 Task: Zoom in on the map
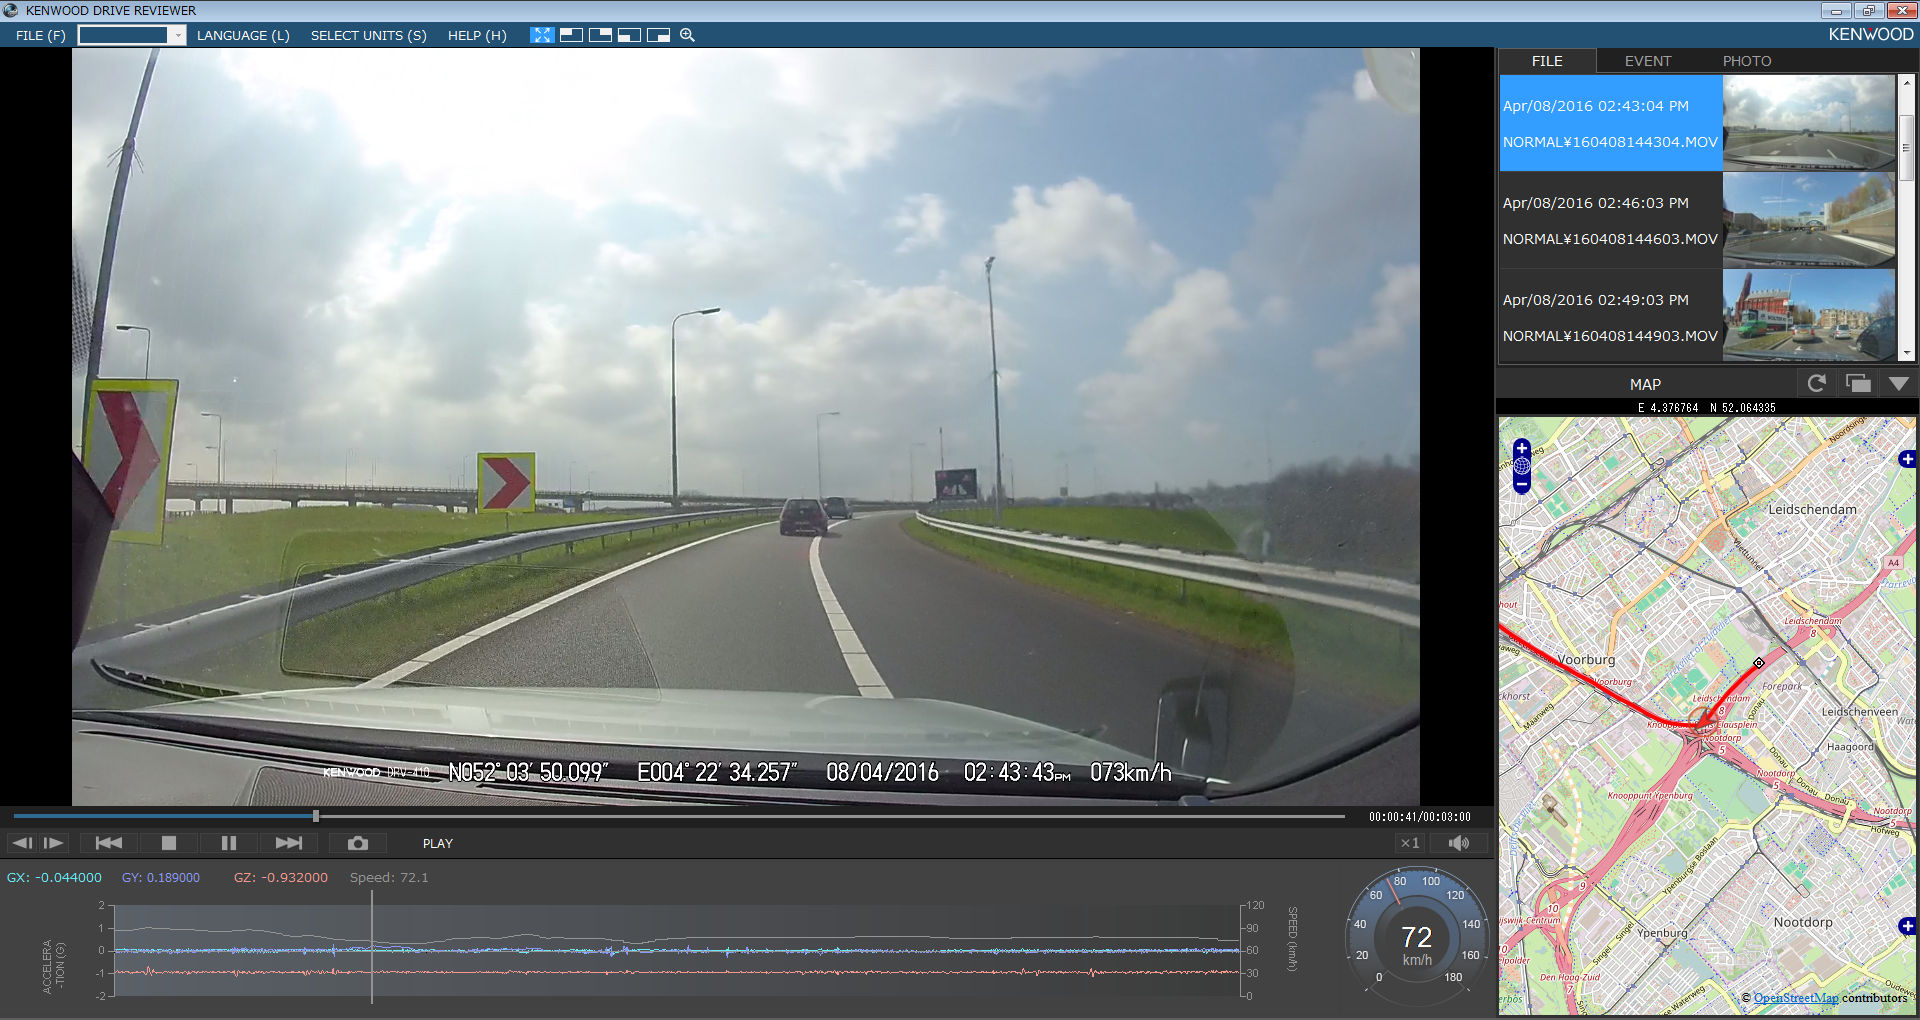click(1522, 448)
